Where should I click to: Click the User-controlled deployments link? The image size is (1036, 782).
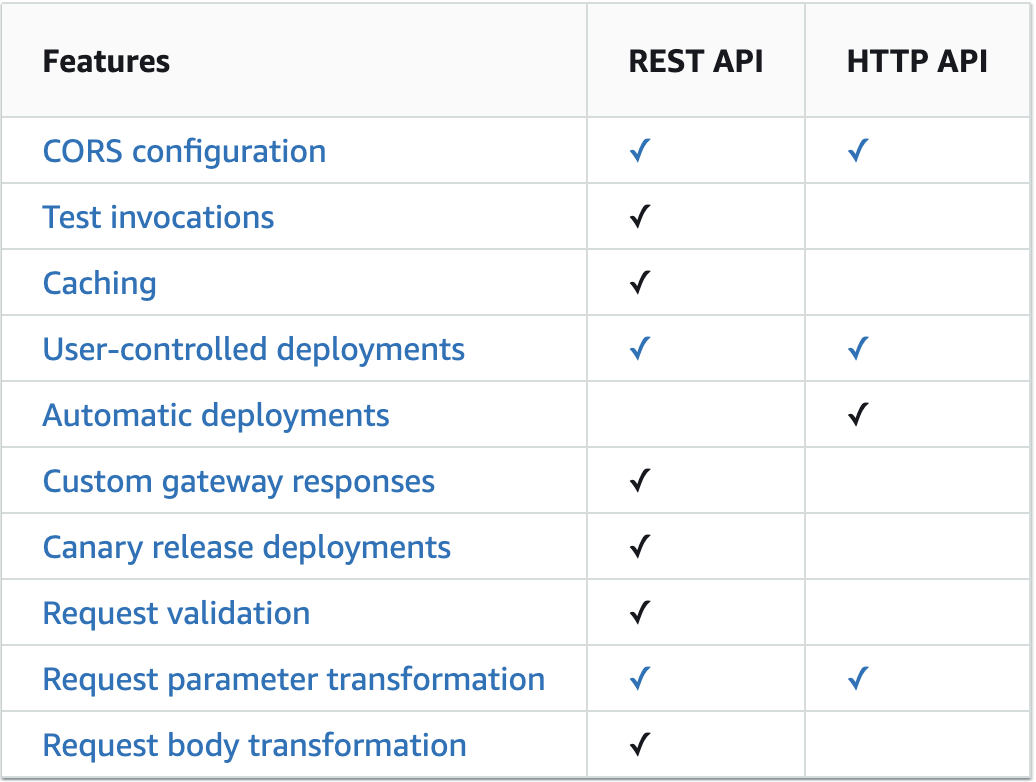[253, 350]
